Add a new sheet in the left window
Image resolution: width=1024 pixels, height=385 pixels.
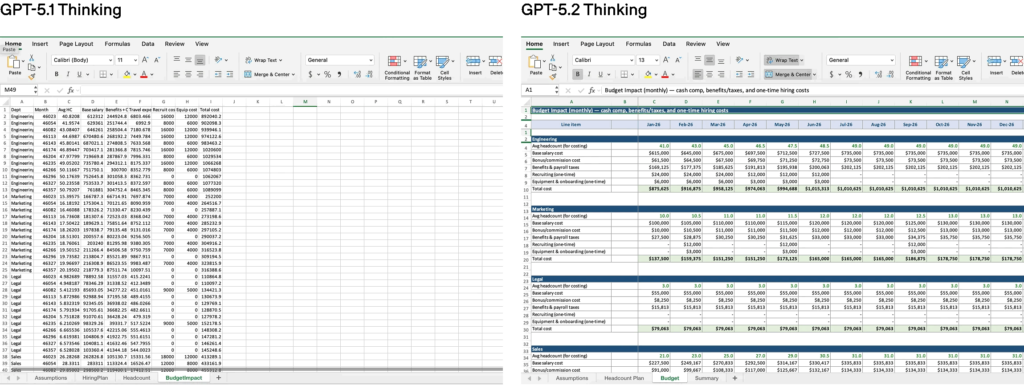[x=218, y=378]
